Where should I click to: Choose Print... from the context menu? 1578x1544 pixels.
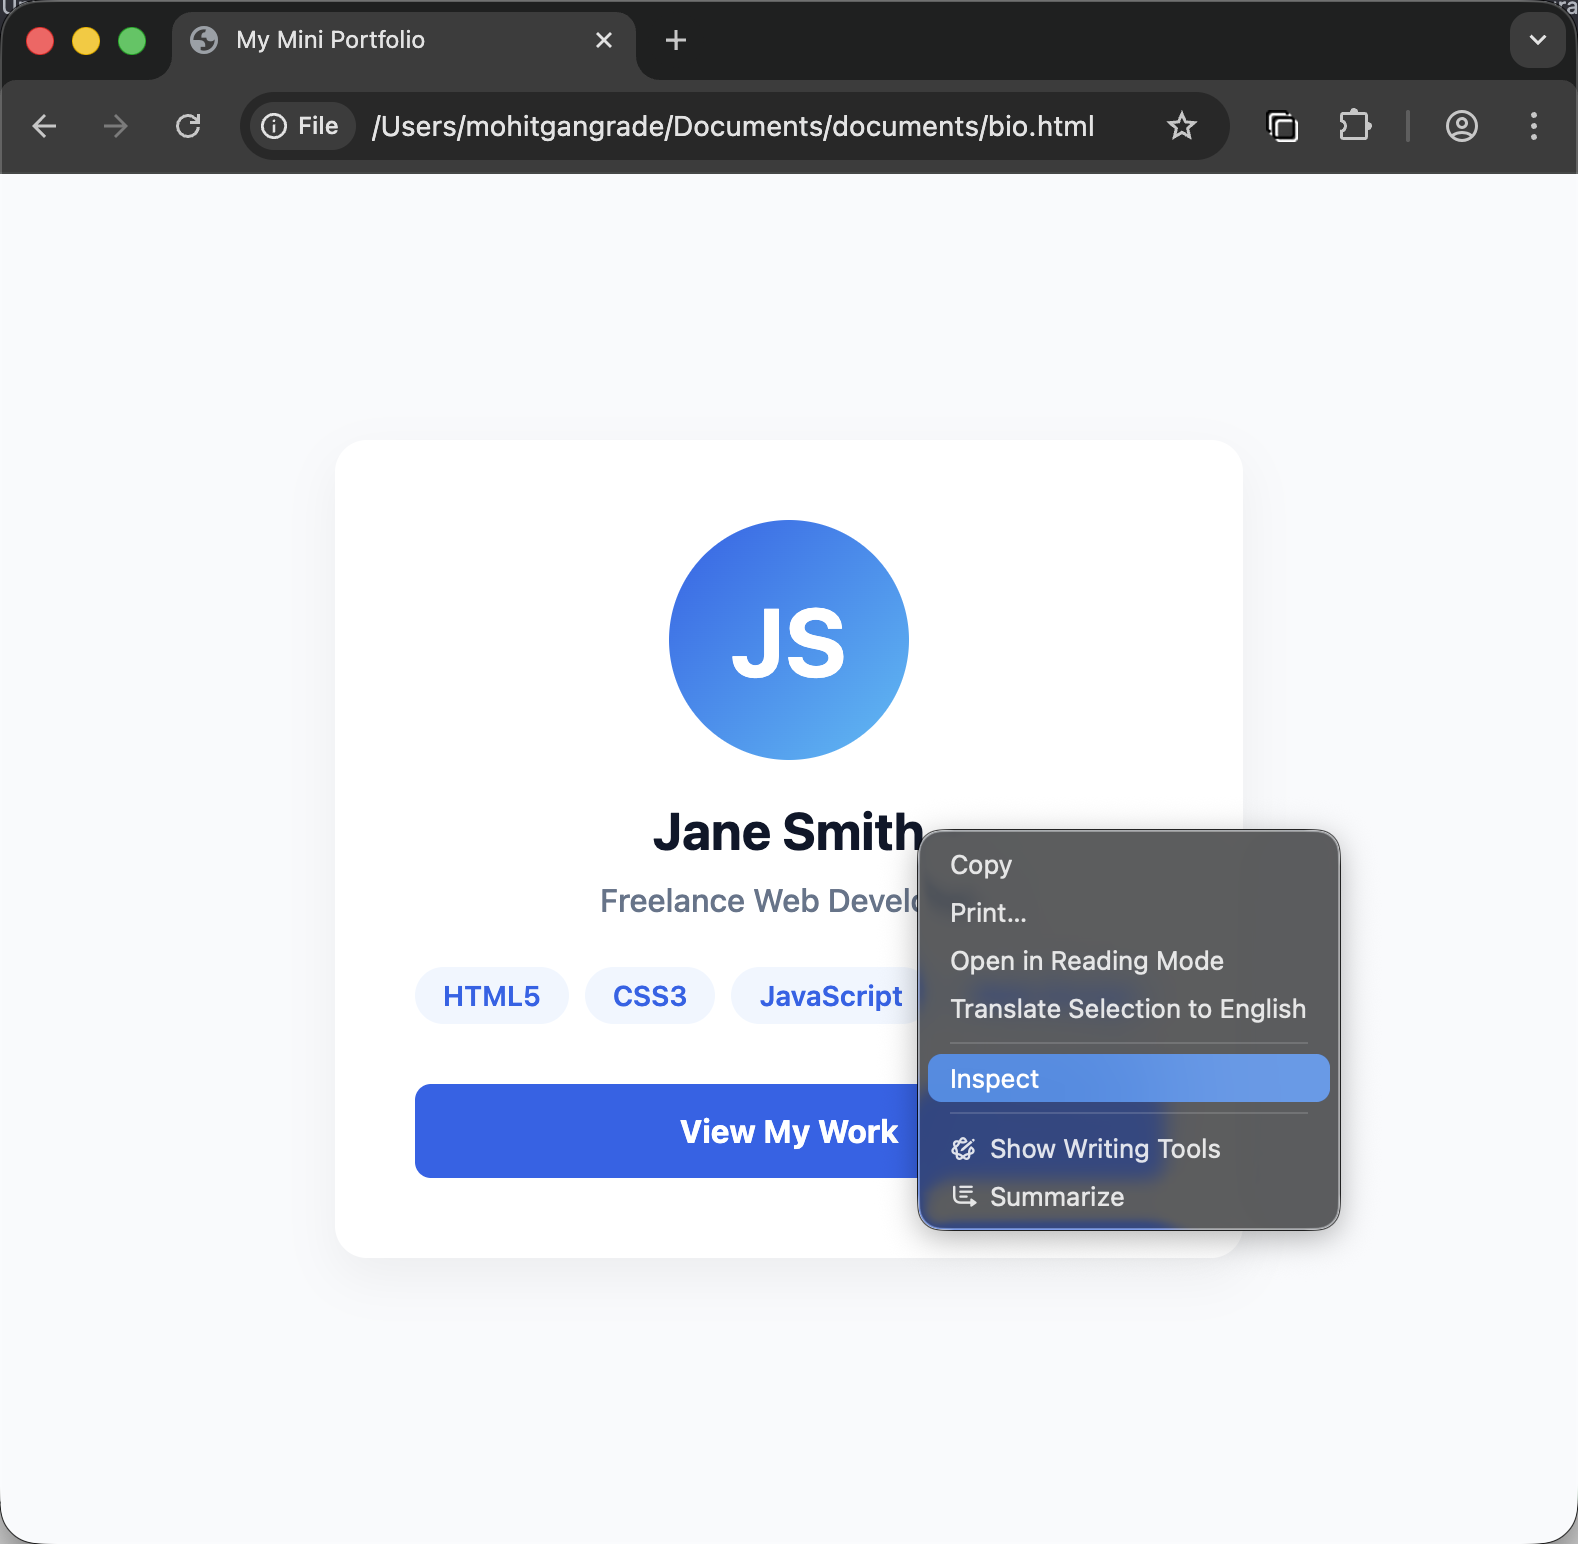coord(1128,913)
